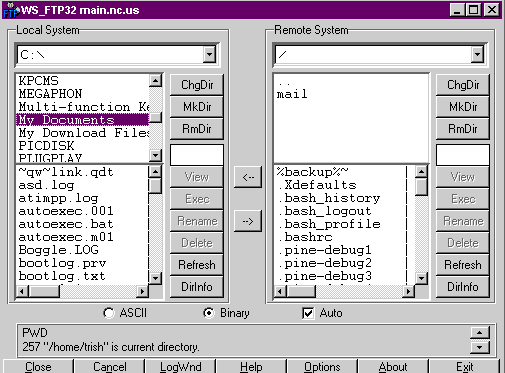The width and height of the screenshot is (505, 373).
Task: Click the remote Refresh button
Action: click(463, 265)
